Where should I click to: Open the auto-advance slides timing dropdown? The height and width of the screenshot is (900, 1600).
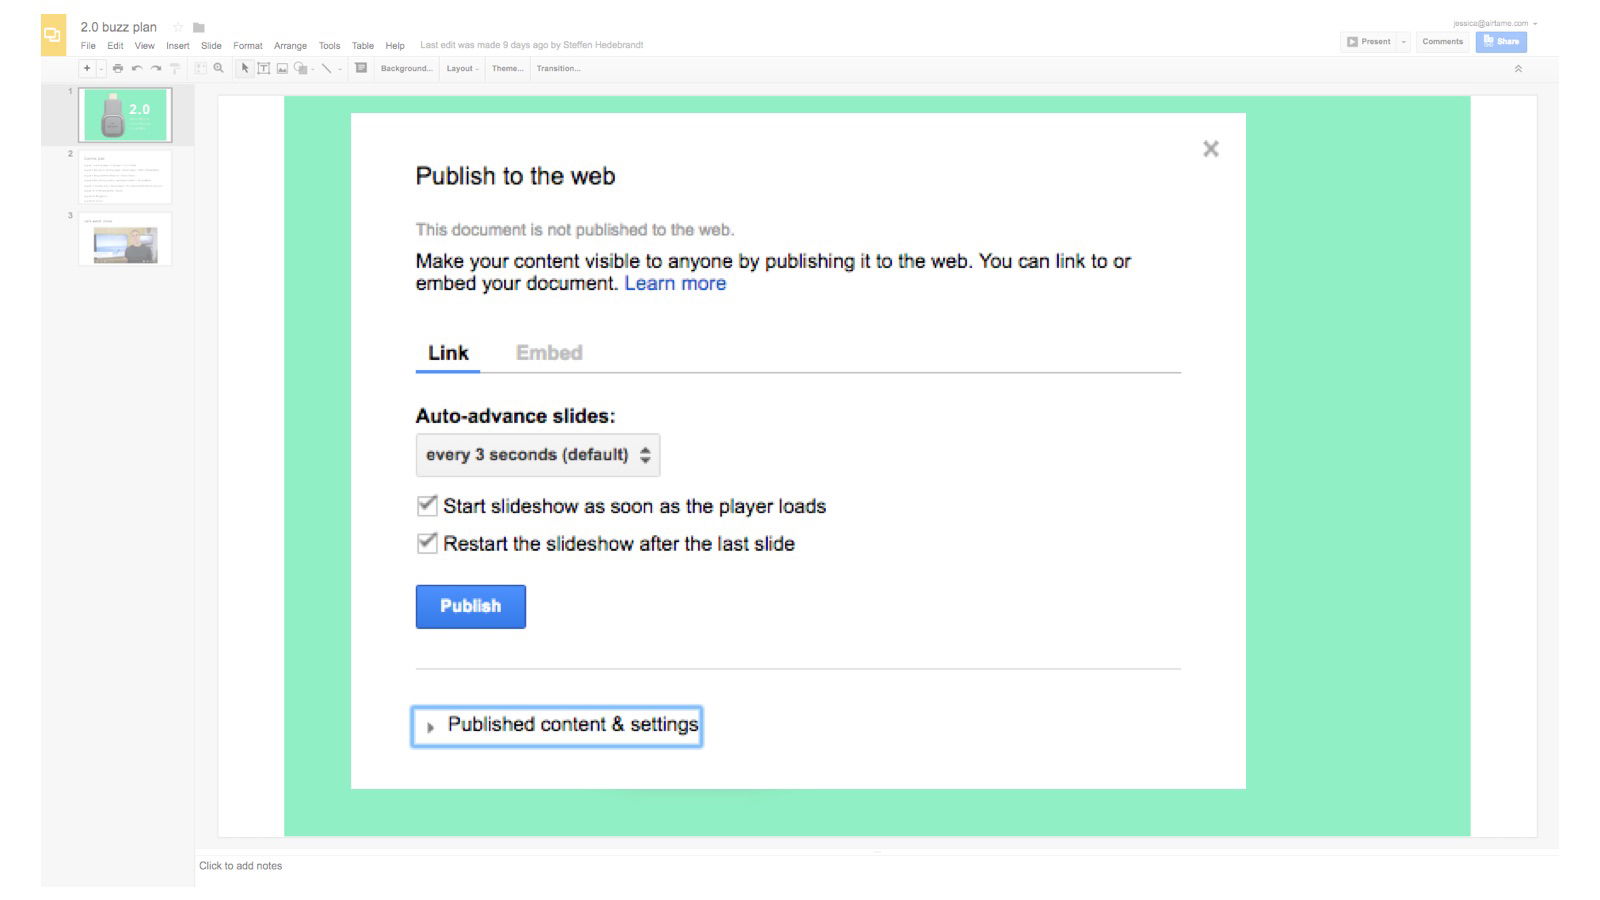(x=538, y=455)
